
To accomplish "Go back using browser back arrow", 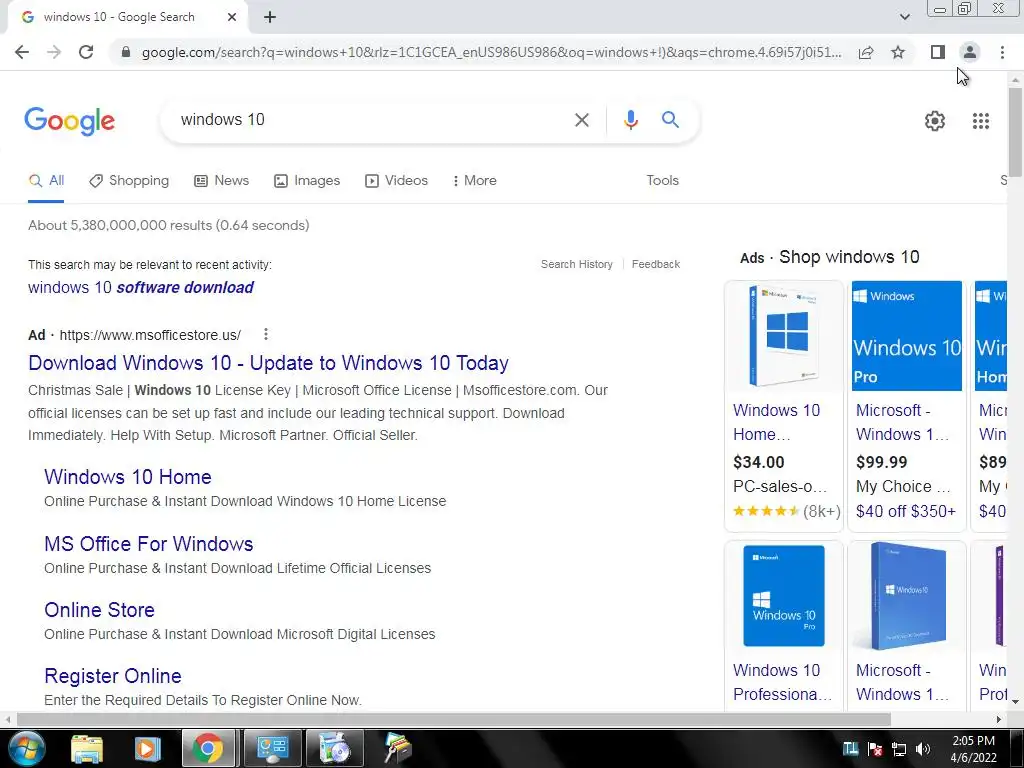I will coord(22,52).
